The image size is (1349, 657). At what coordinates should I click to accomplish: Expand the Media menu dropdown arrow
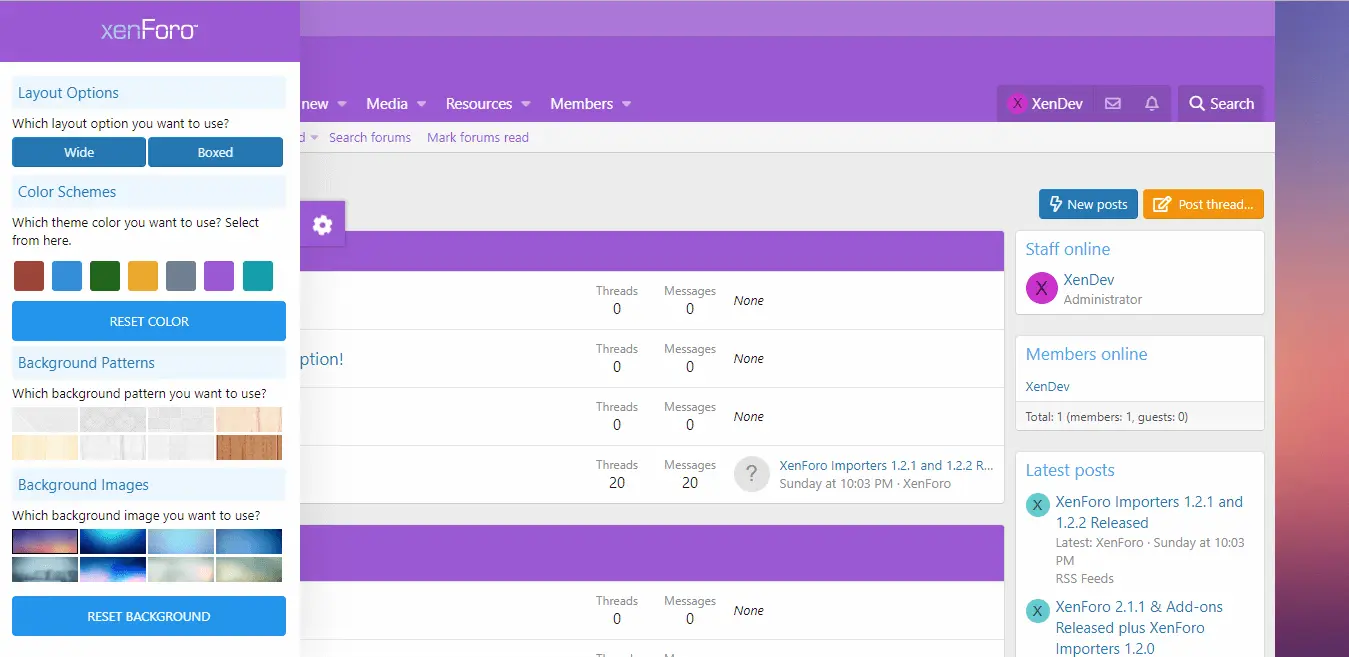click(422, 104)
